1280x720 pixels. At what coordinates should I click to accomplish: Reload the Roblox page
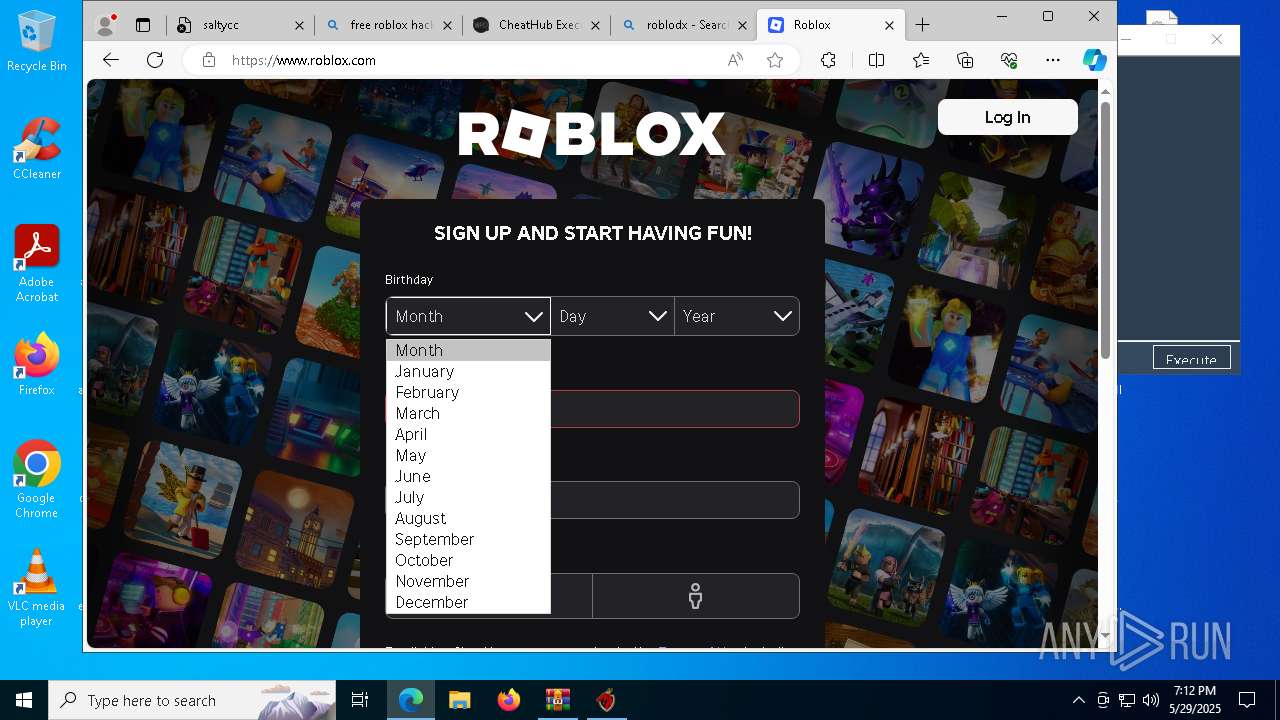tap(155, 60)
